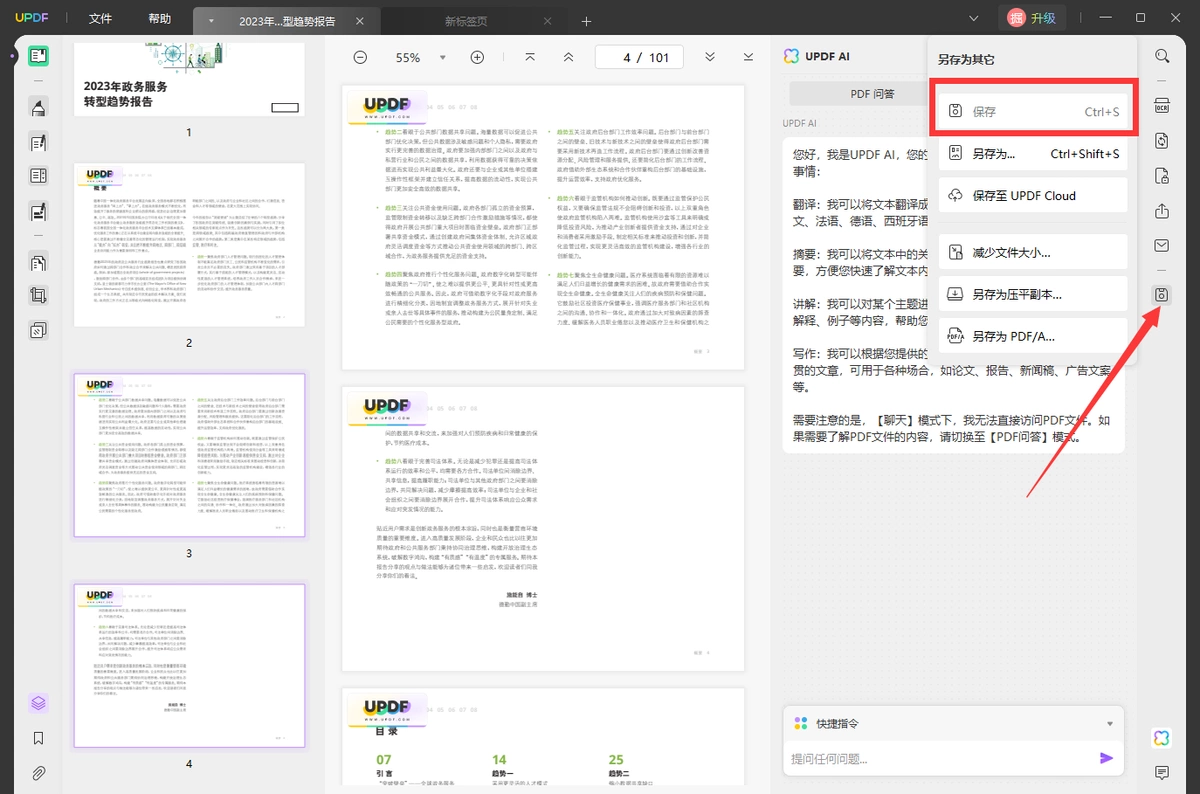Click the UPDF logo in title bar
This screenshot has width=1200, height=794.
point(31,19)
